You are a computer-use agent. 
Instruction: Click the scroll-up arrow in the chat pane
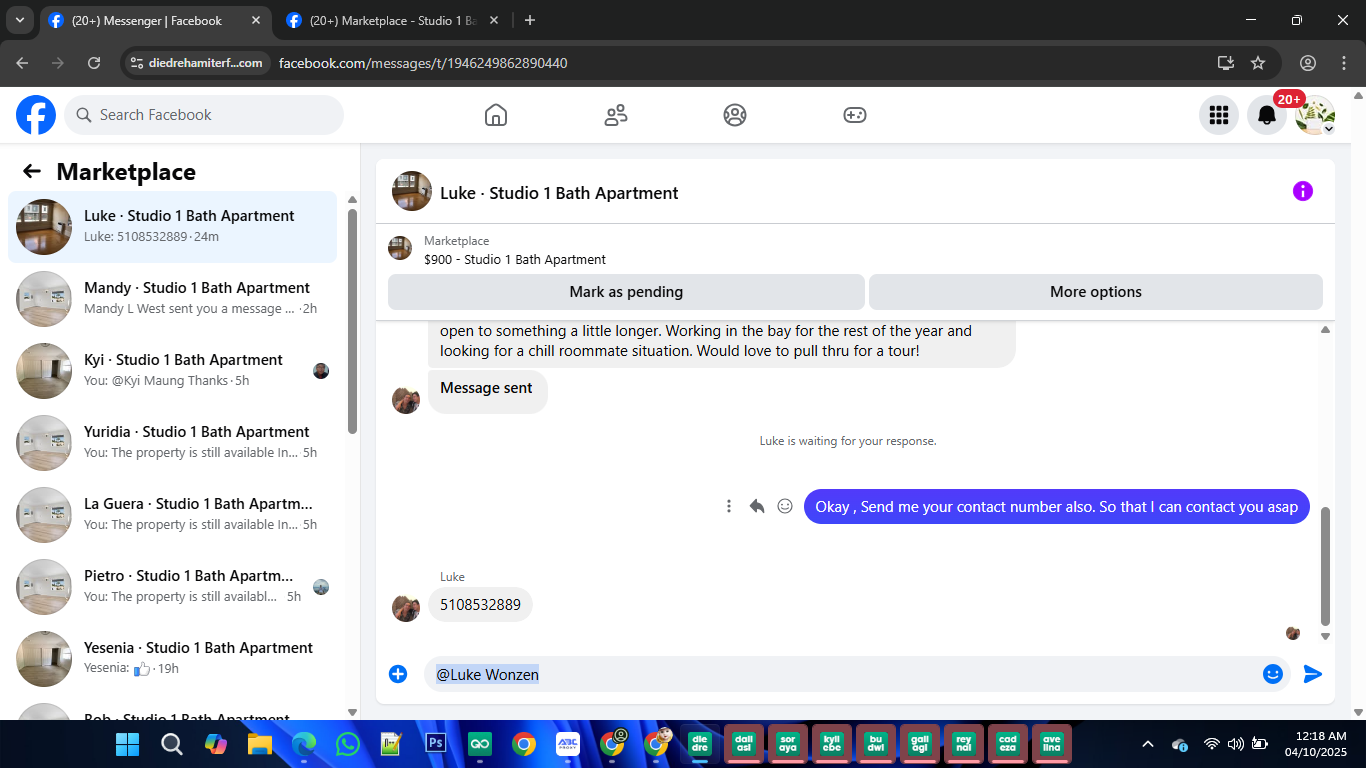1326,329
